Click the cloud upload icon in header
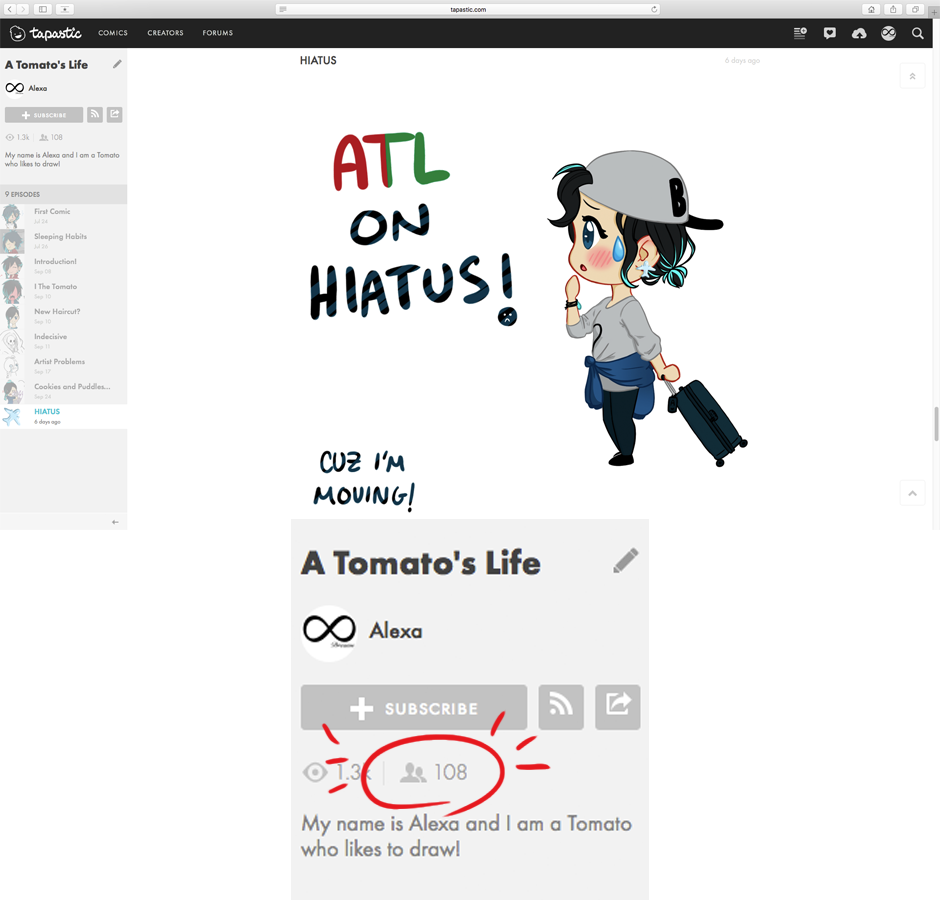This screenshot has height=900, width=940. (x=859, y=33)
